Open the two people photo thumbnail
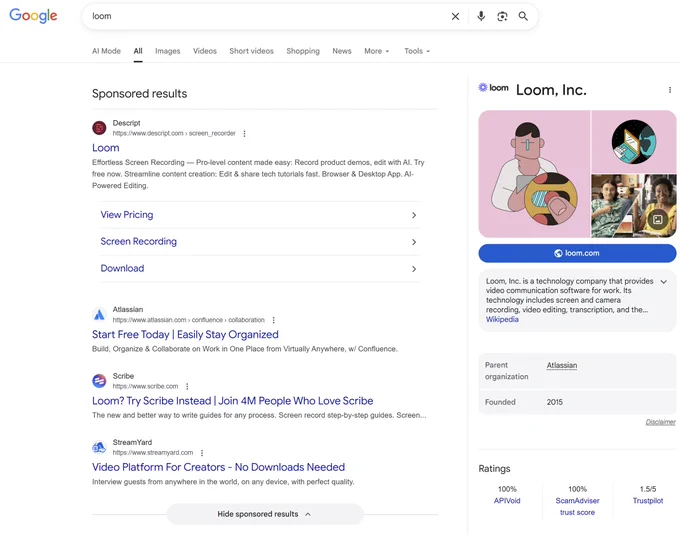 pos(634,206)
